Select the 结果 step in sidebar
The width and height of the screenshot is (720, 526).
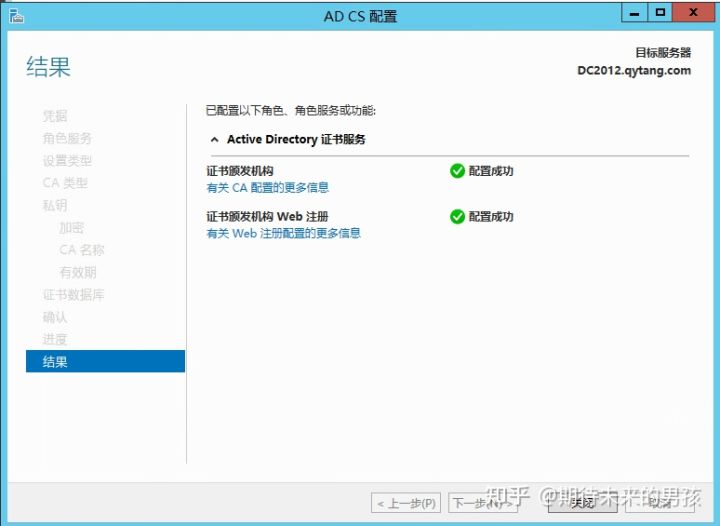tap(106, 361)
